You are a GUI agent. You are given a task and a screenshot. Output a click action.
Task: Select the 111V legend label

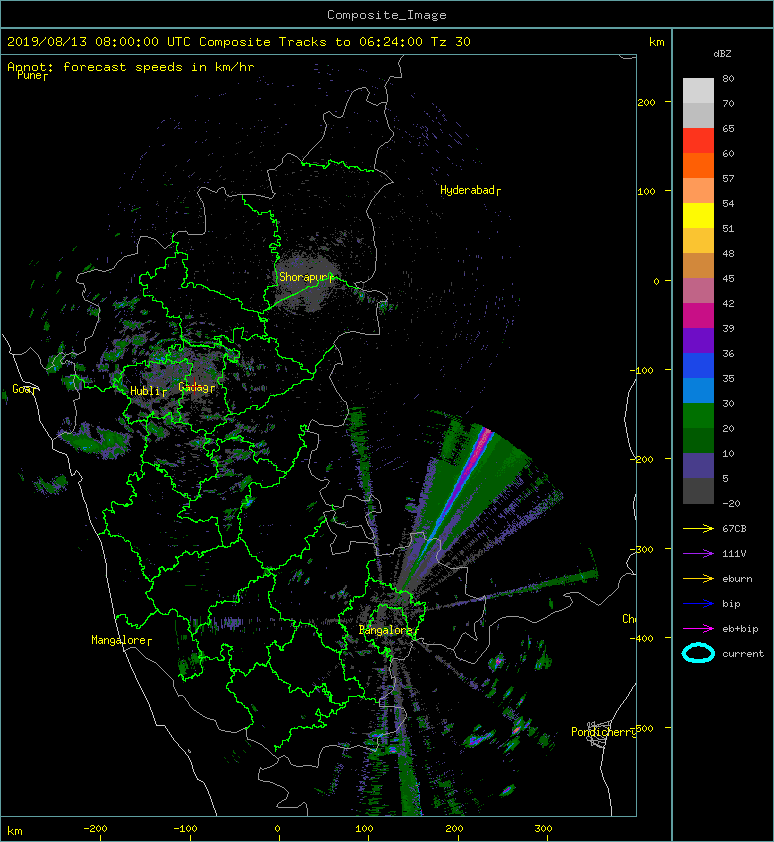click(734, 554)
